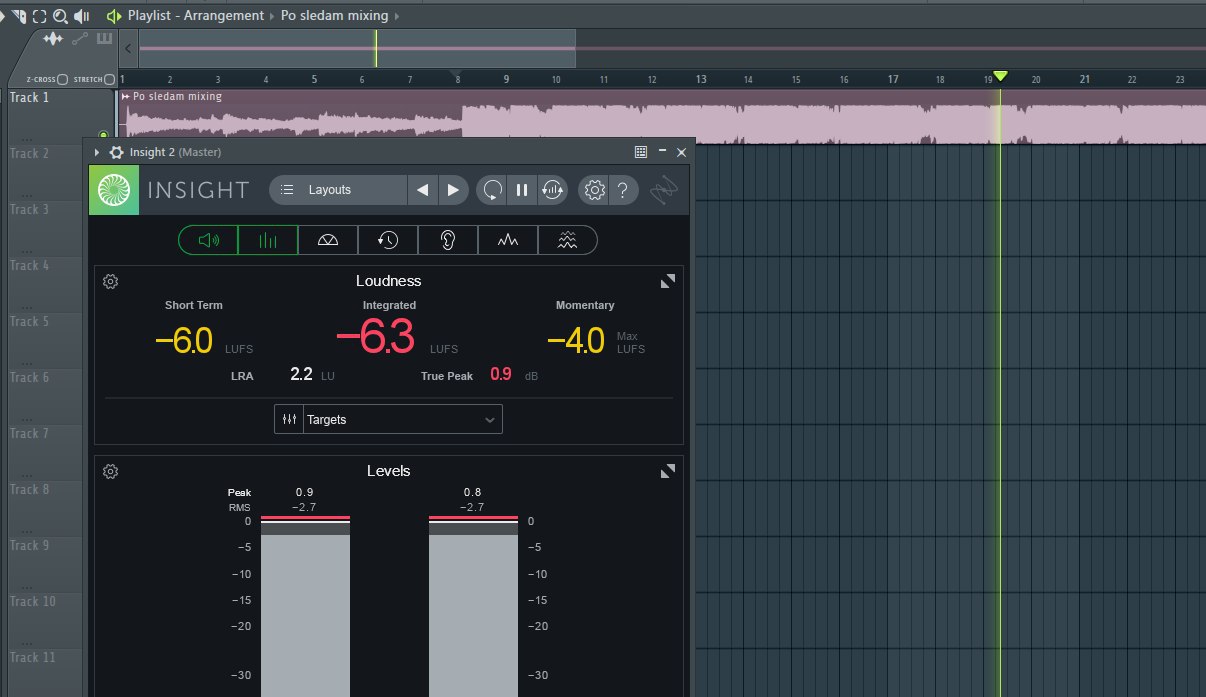Open the Insight 2 plugin options arrow
The image size is (1206, 697).
(x=97, y=152)
